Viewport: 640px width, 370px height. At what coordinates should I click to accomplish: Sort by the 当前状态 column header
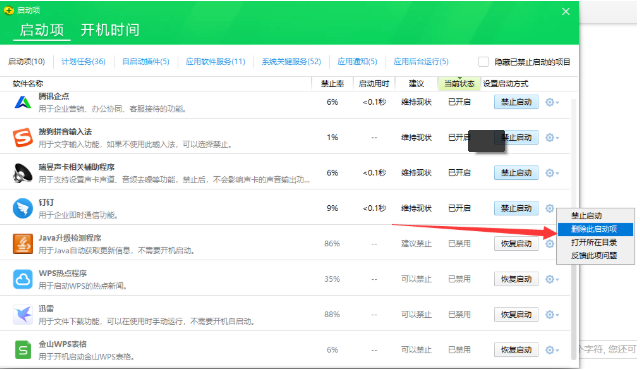point(459,84)
